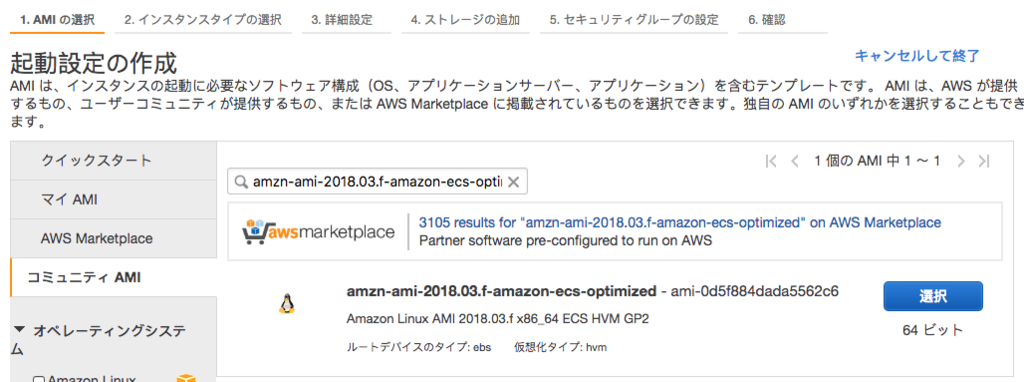Click the blue 選択 button
Image resolution: width=1024 pixels, height=382 pixels.
tap(933, 296)
